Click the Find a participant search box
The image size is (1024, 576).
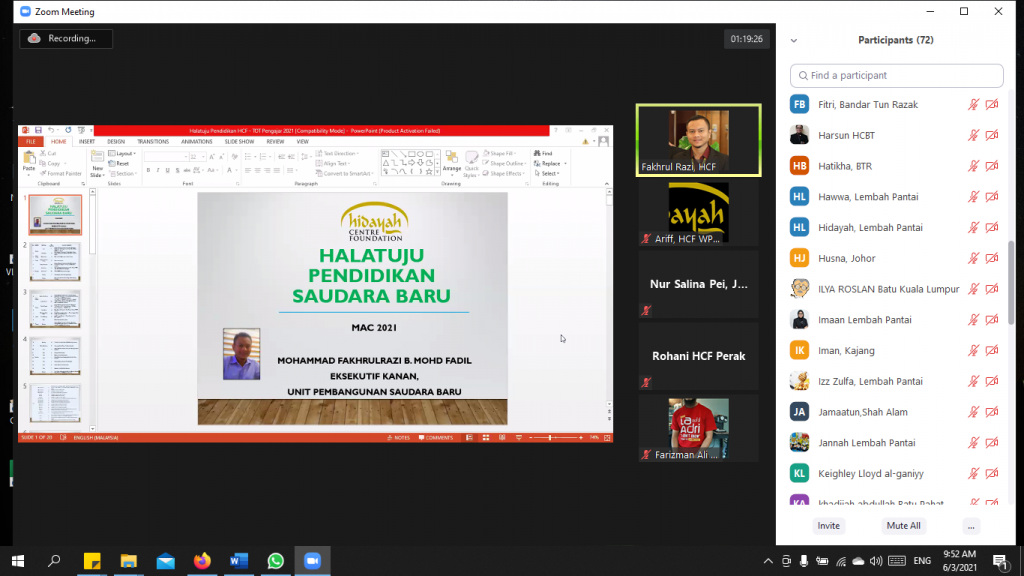[x=897, y=76]
